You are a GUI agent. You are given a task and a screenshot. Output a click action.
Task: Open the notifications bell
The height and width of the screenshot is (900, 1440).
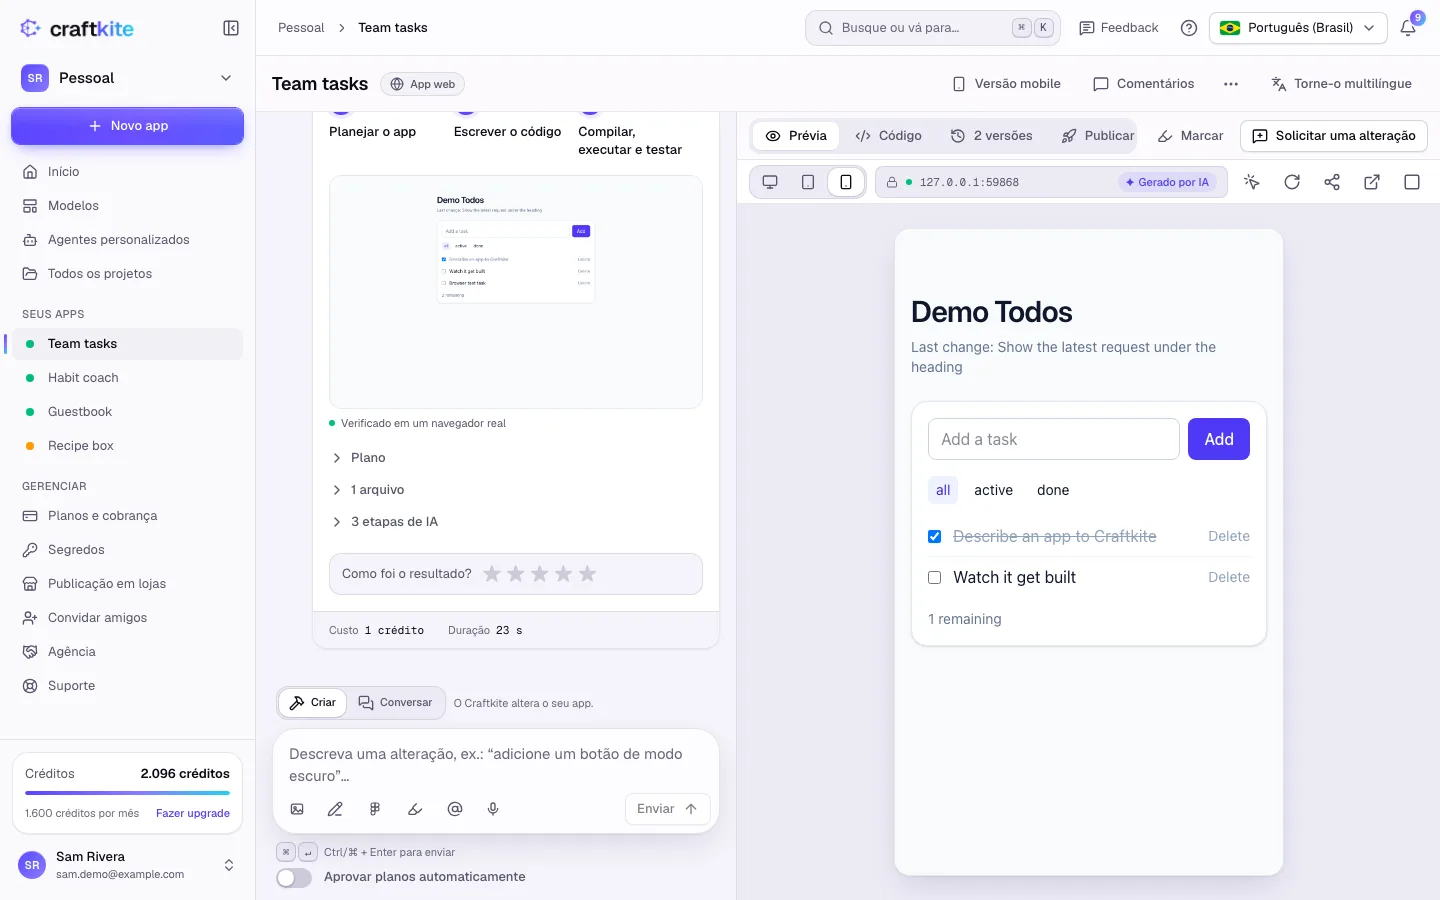(x=1408, y=28)
